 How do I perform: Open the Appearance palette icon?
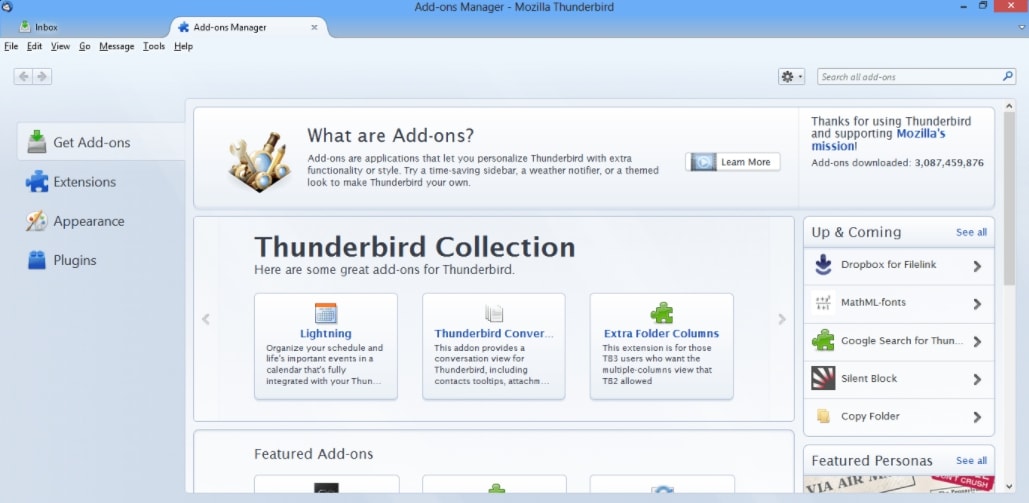[37, 221]
